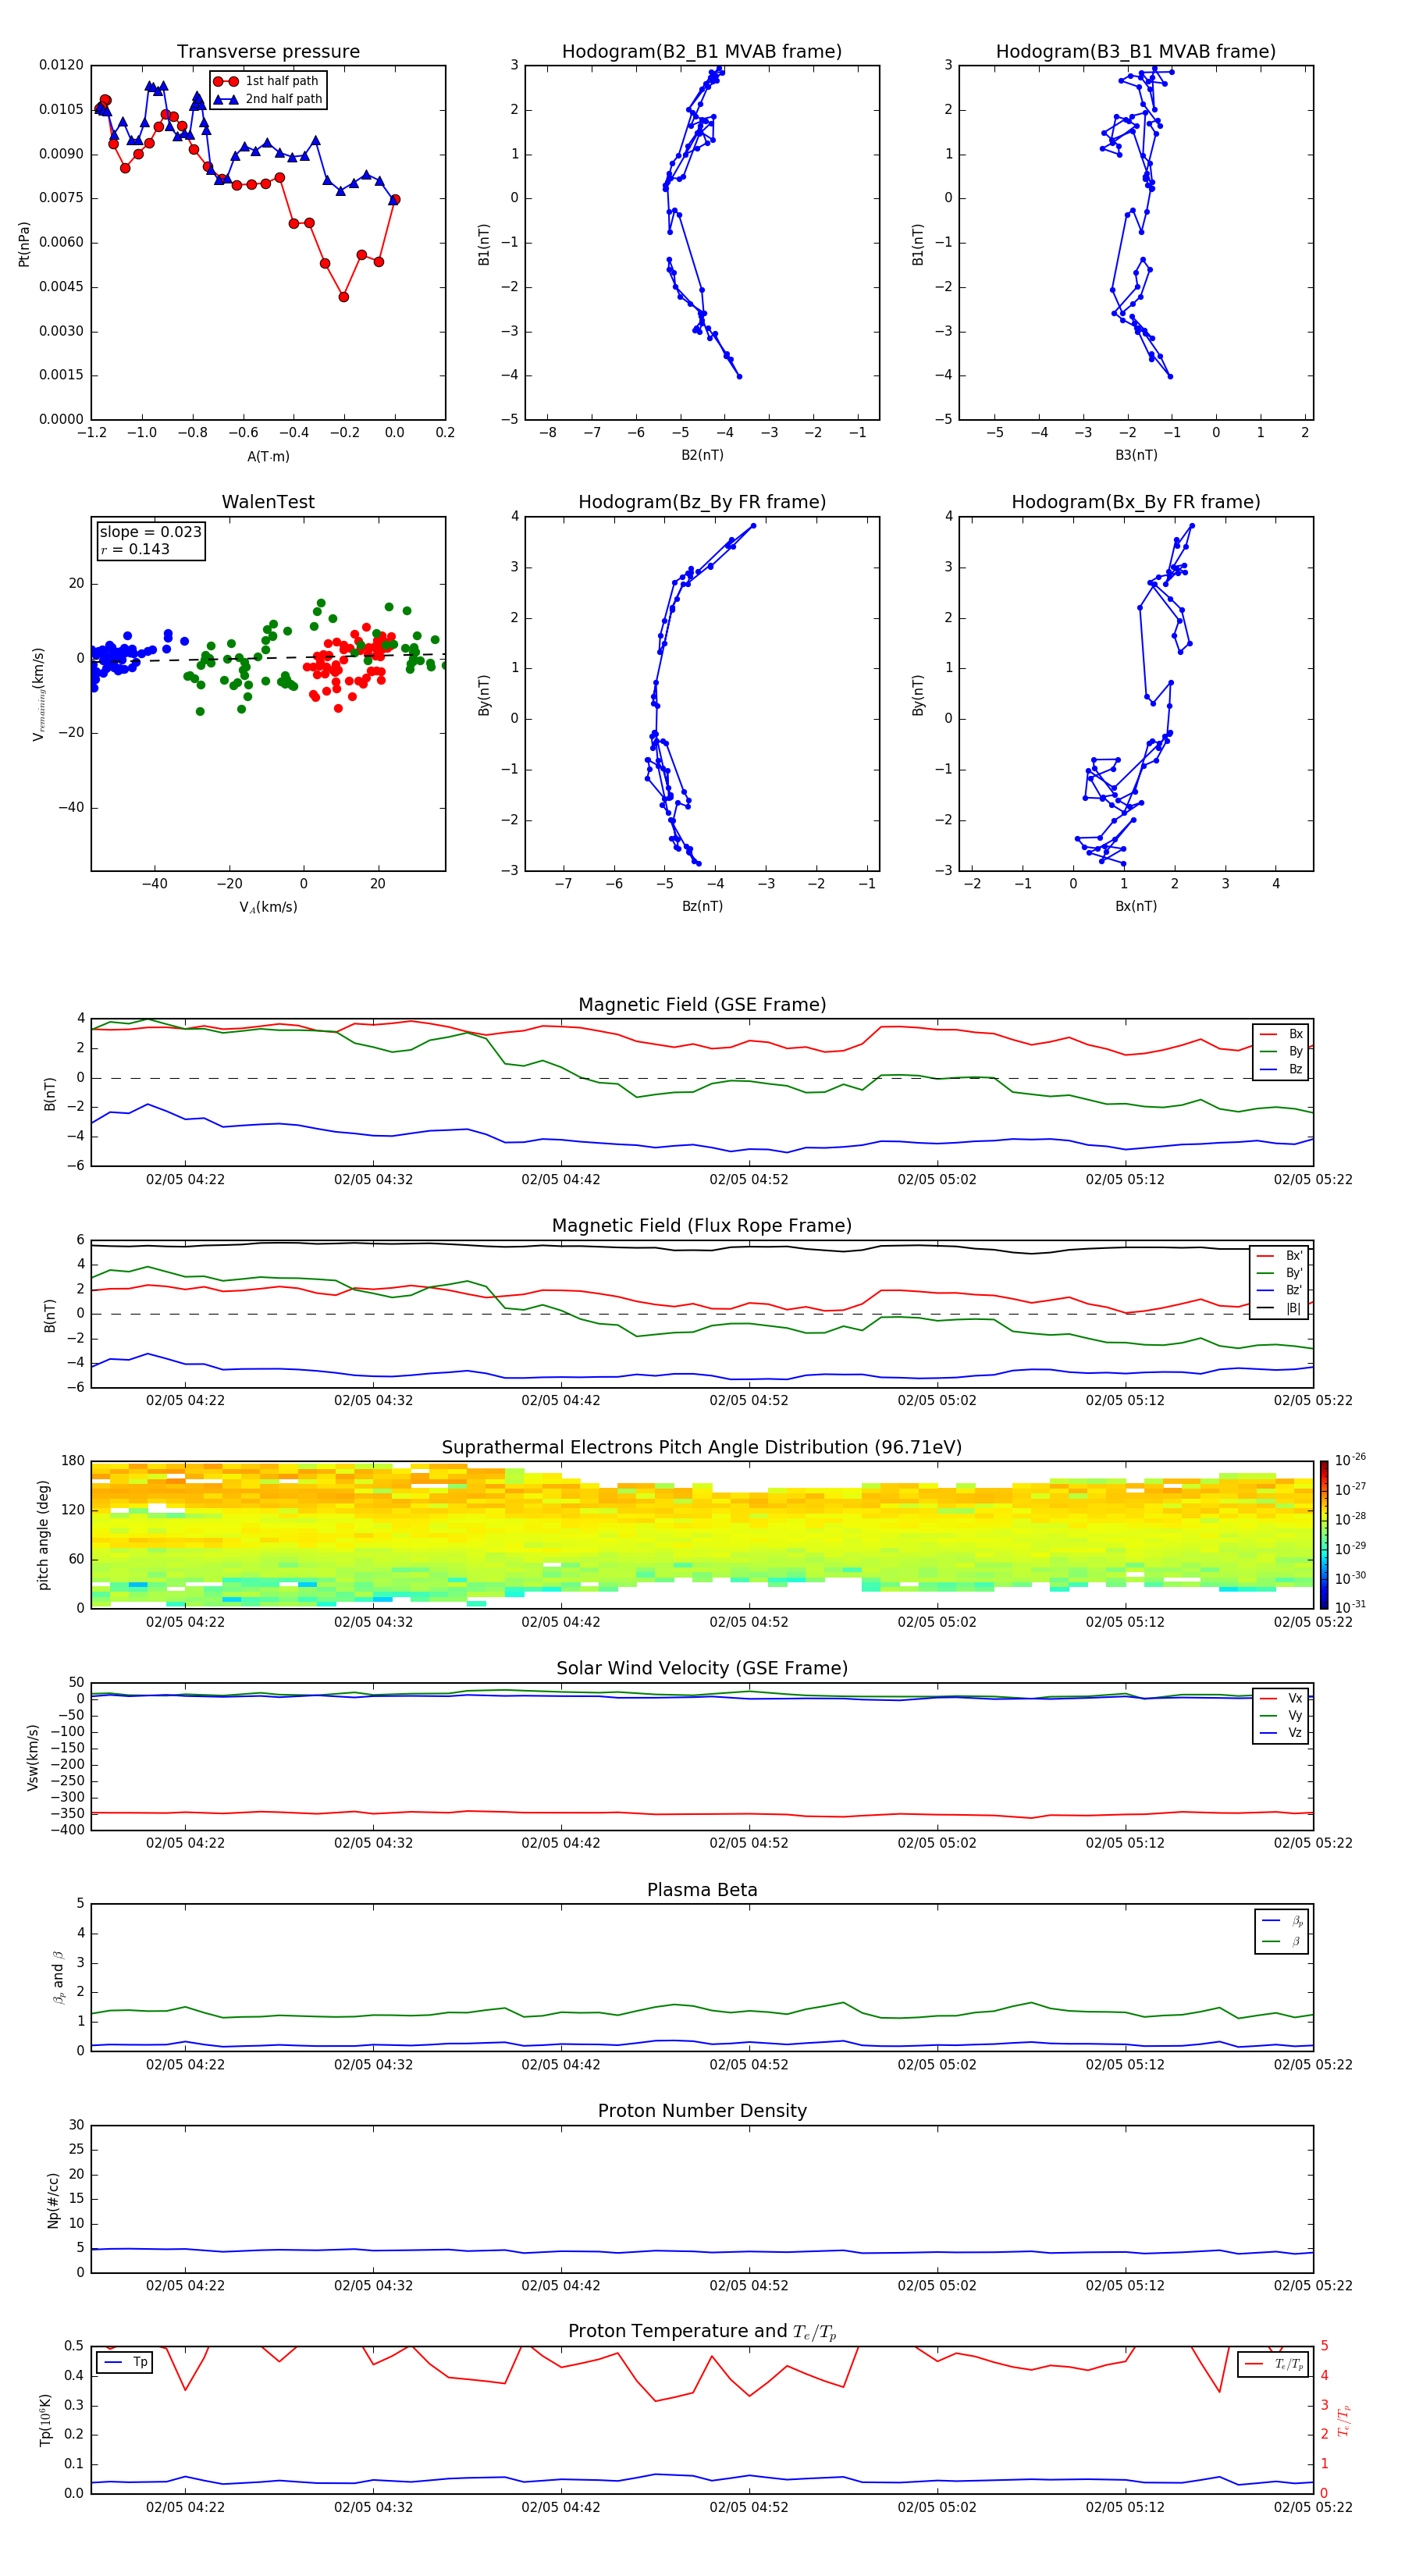Viewport: 1405px width, 2576px height.
Task: Click '02/05 04:22' tick under GSE magnetic field
Action: pyautogui.click(x=185, y=1179)
